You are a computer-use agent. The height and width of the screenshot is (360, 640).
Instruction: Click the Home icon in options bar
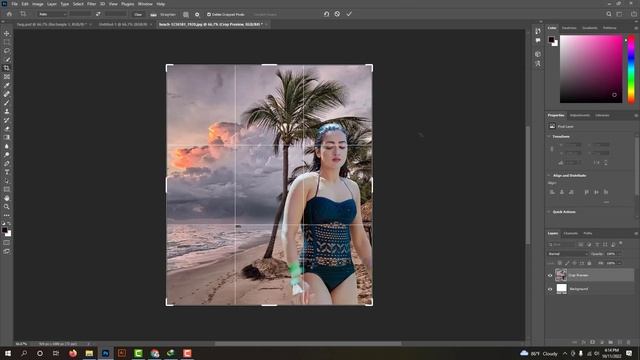click(9, 14)
